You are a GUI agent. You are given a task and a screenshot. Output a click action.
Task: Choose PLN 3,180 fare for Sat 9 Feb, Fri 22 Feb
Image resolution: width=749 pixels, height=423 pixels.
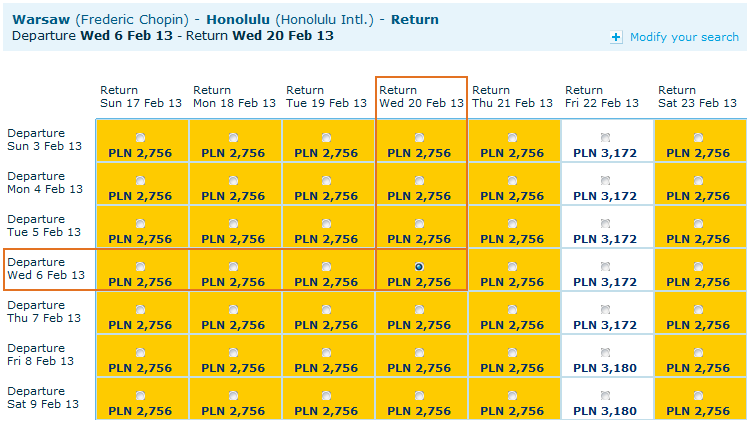[x=605, y=395]
